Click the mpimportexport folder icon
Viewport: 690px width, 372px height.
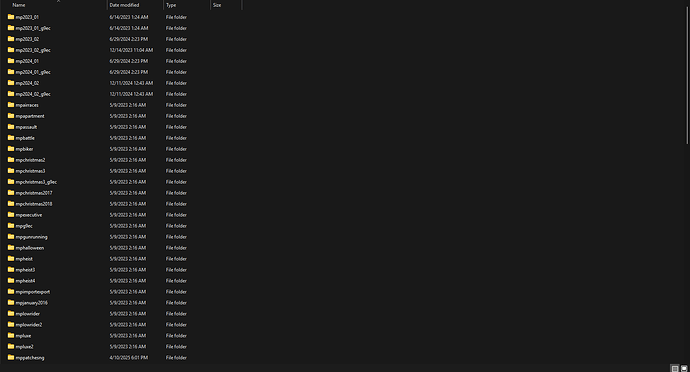(11, 291)
